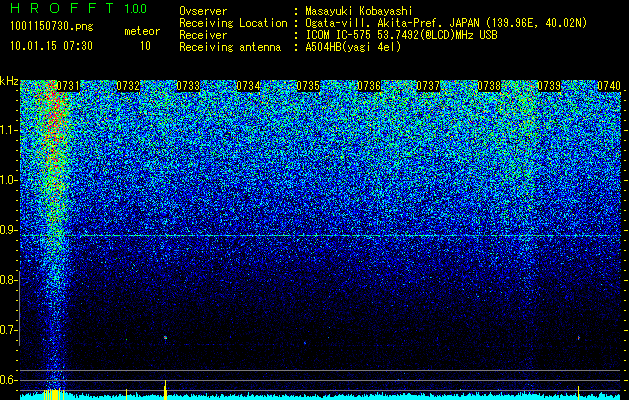Click the date stamp 10.01.15 07:30
This screenshot has height=400, width=629.
coord(51,46)
